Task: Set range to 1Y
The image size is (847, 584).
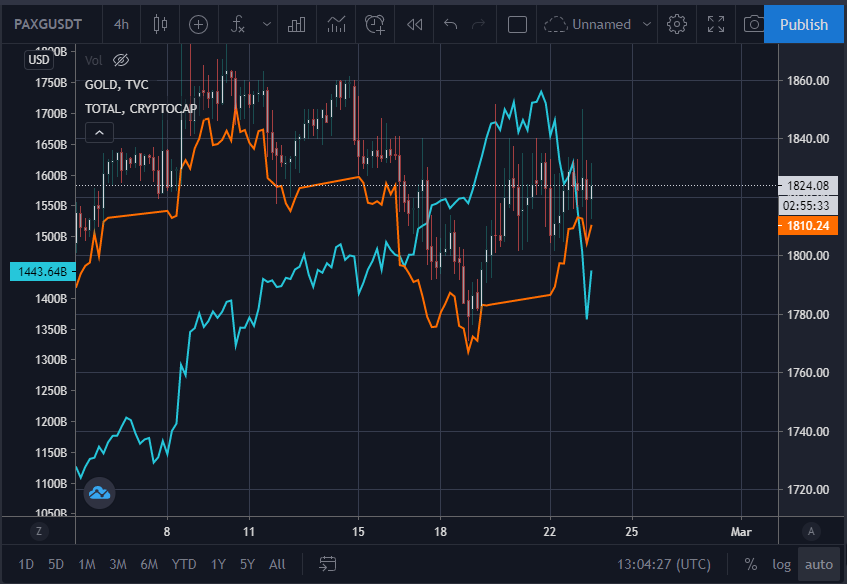Action: tap(218, 565)
